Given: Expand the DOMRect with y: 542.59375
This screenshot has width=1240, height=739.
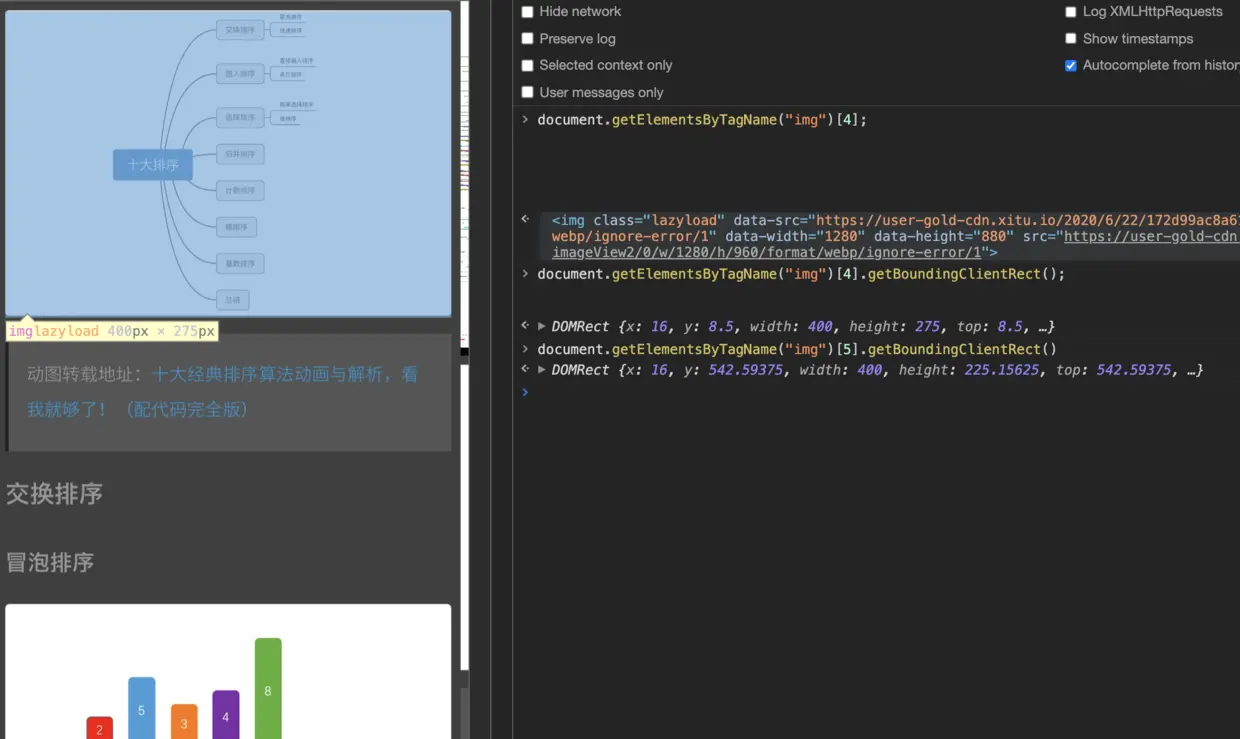Looking at the screenshot, I should click(542, 370).
